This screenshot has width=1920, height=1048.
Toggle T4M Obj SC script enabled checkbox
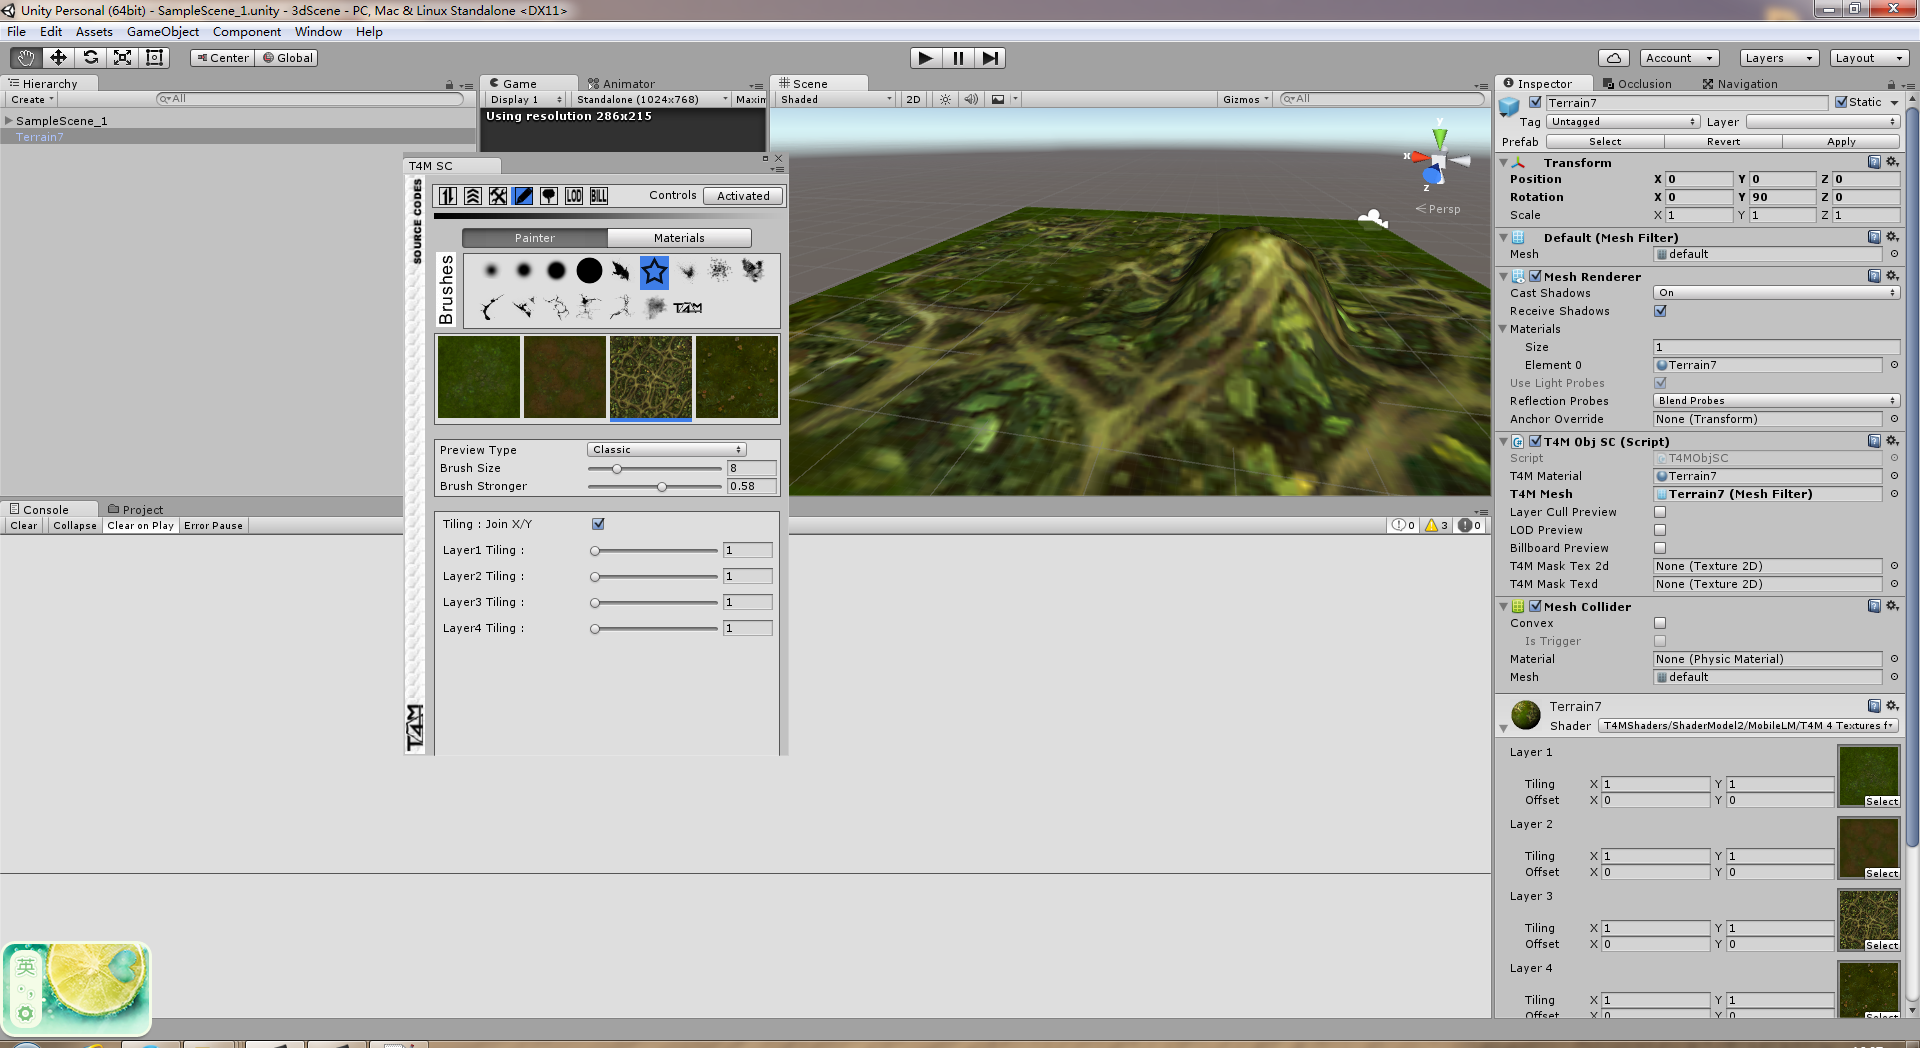point(1536,441)
